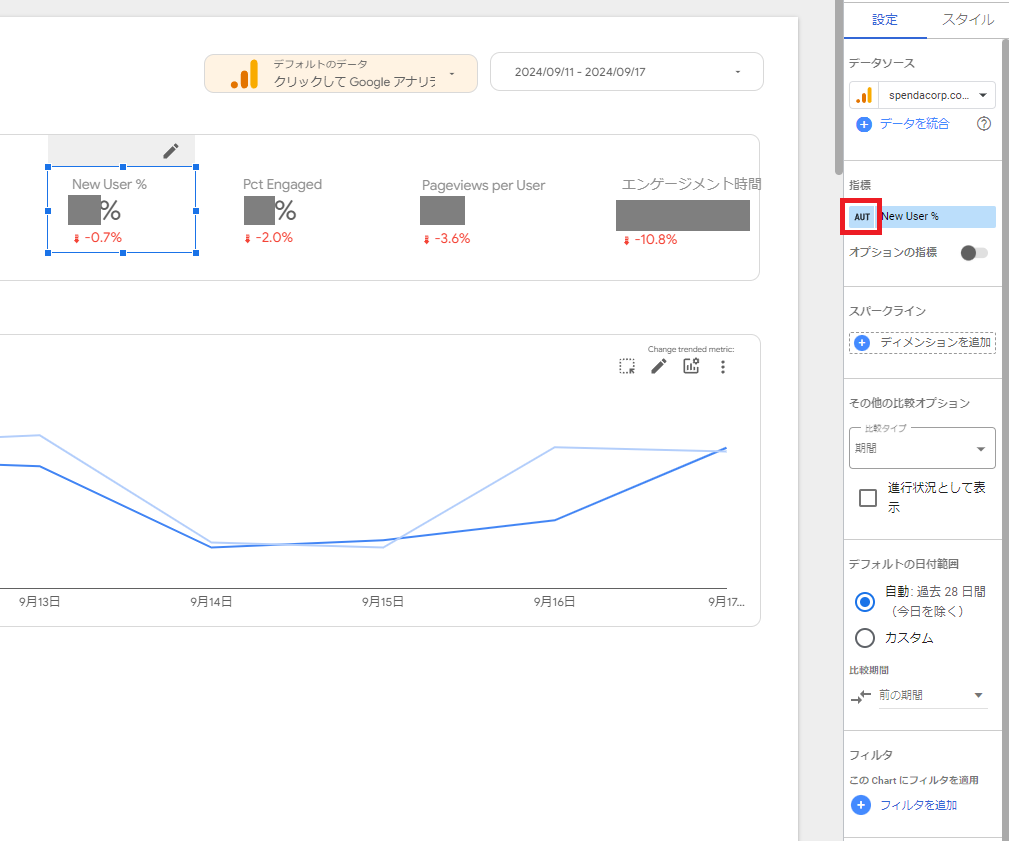
Task: Click the AUT type icon on New User % metric
Action: click(862, 216)
